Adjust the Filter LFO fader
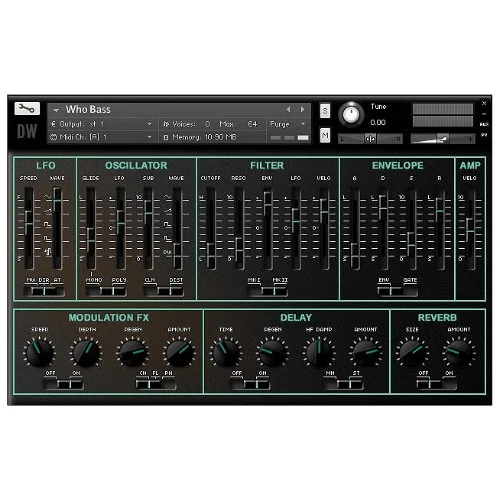Viewport: 500px width, 500px height. pos(295,222)
